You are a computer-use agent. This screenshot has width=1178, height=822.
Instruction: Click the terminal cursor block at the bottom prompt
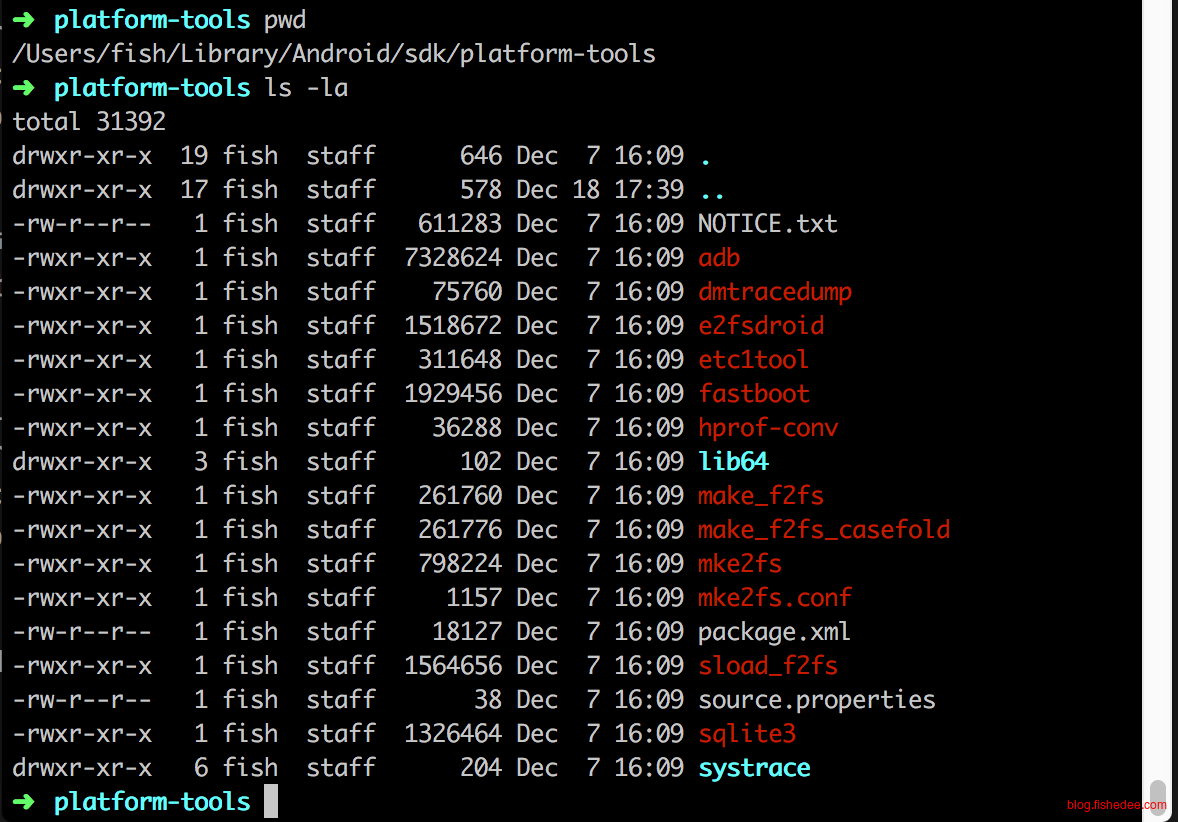271,802
